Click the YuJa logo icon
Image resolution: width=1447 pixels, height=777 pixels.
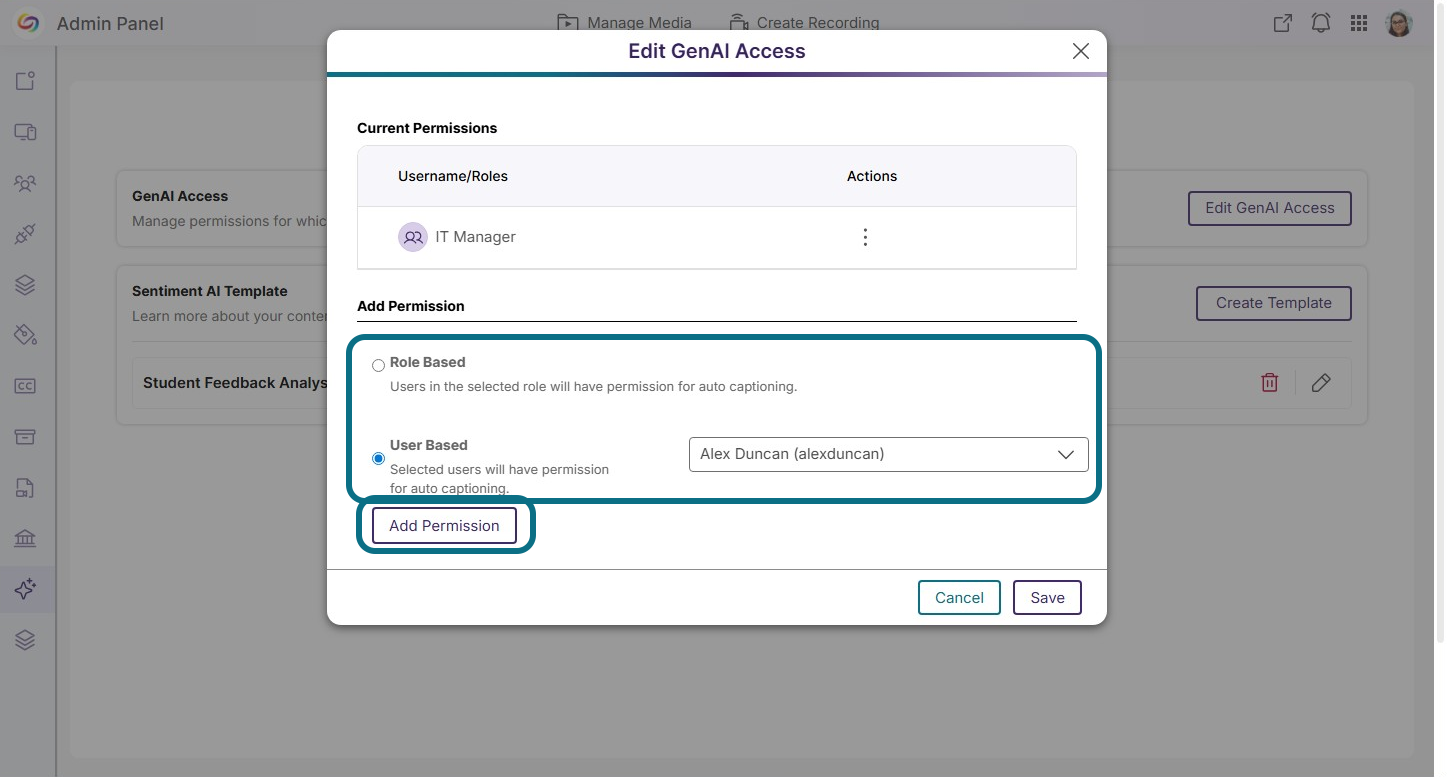[28, 23]
